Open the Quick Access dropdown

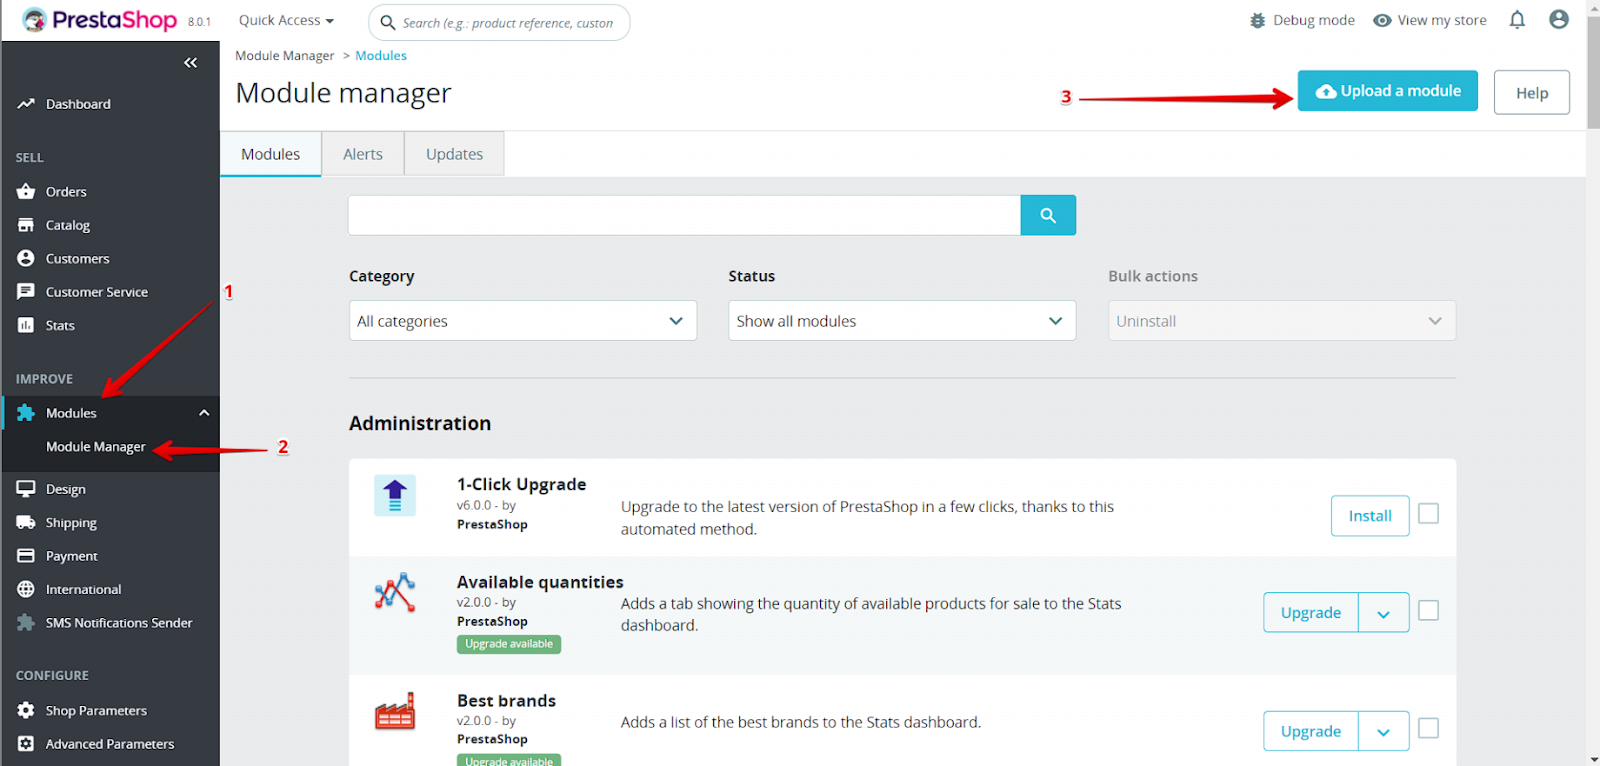point(286,20)
